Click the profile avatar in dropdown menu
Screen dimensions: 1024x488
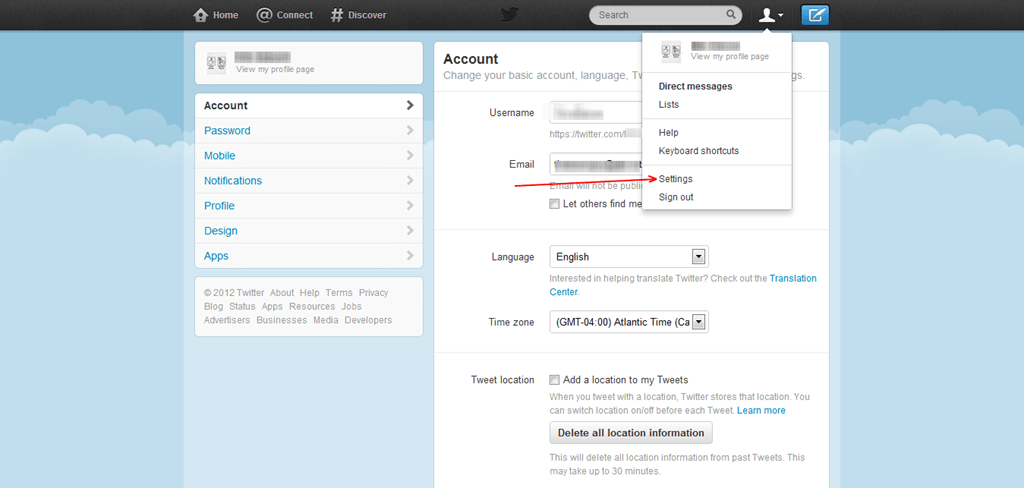(671, 51)
